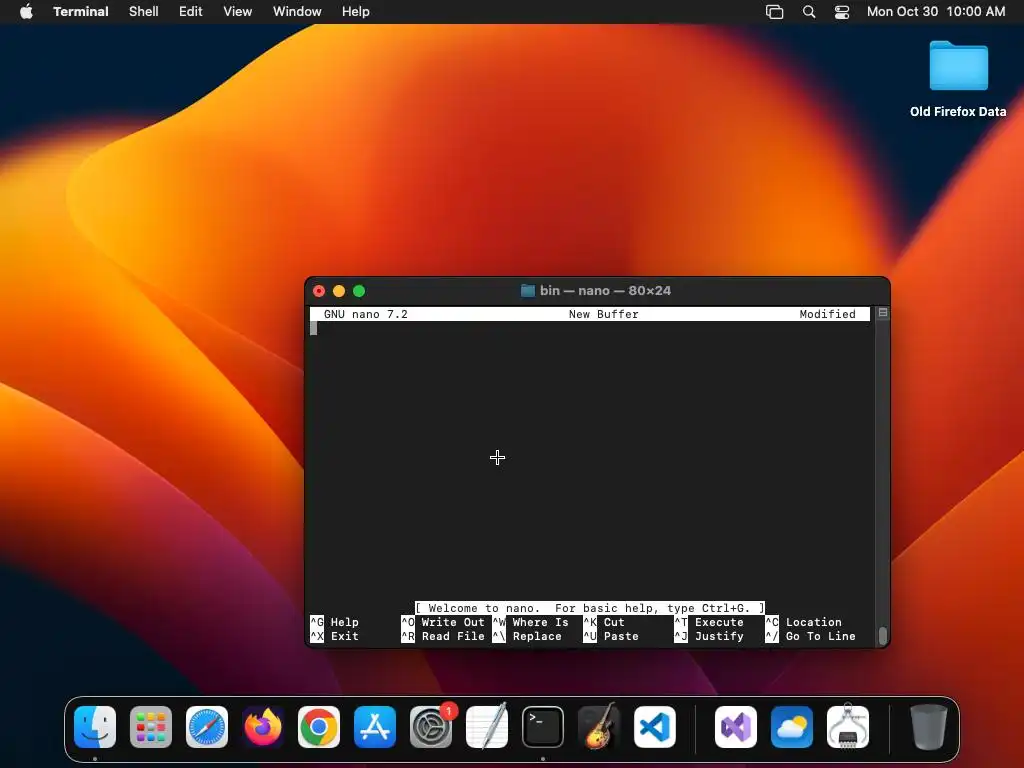Click the ^R Read File shortcut
Viewport: 1024px width, 768px height.
click(443, 636)
